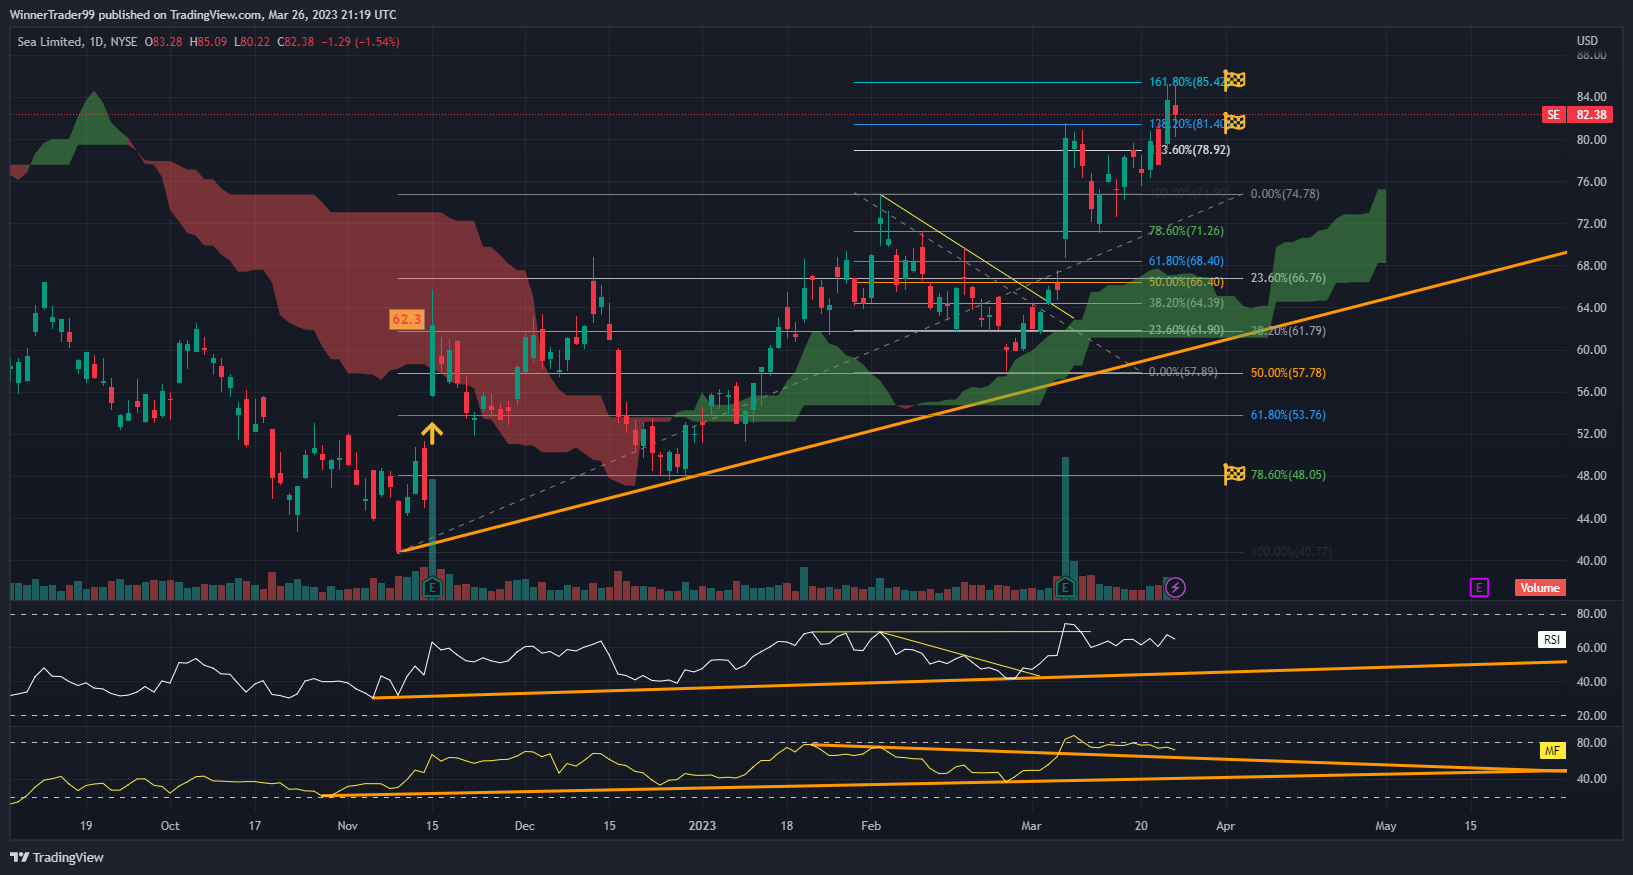Click the Apr label on the time axis

[x=1225, y=826]
